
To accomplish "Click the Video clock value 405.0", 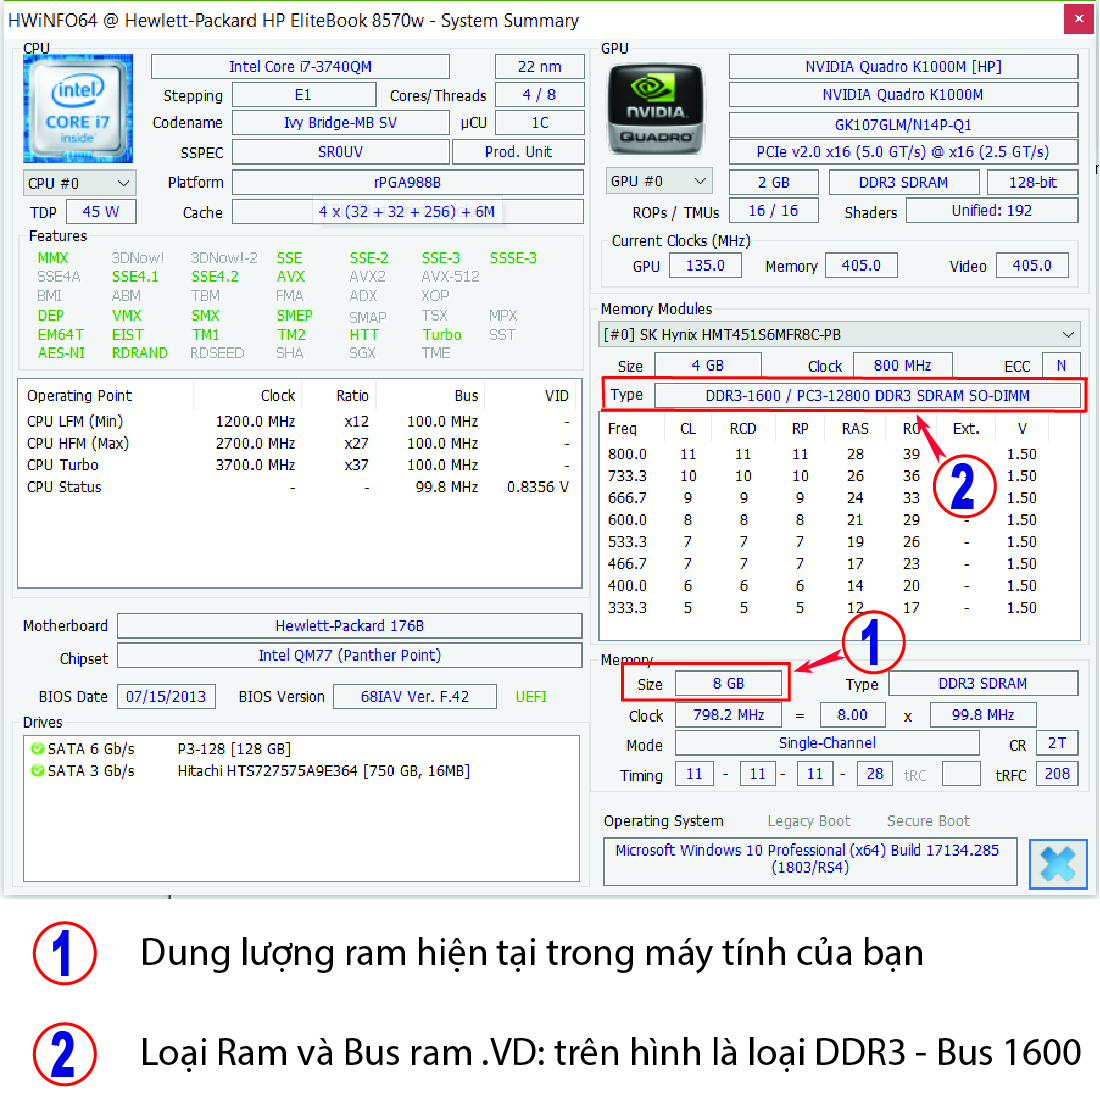I will point(1032,265).
